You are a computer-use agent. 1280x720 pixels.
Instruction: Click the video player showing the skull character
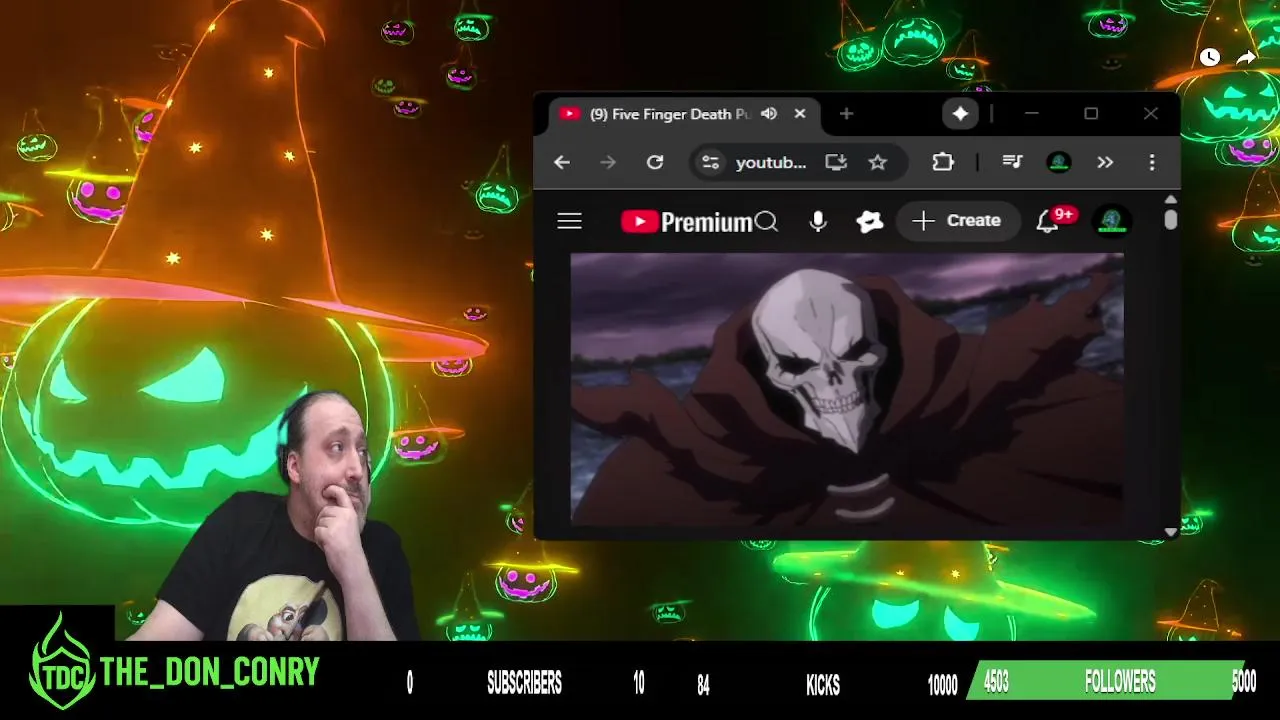coord(847,388)
